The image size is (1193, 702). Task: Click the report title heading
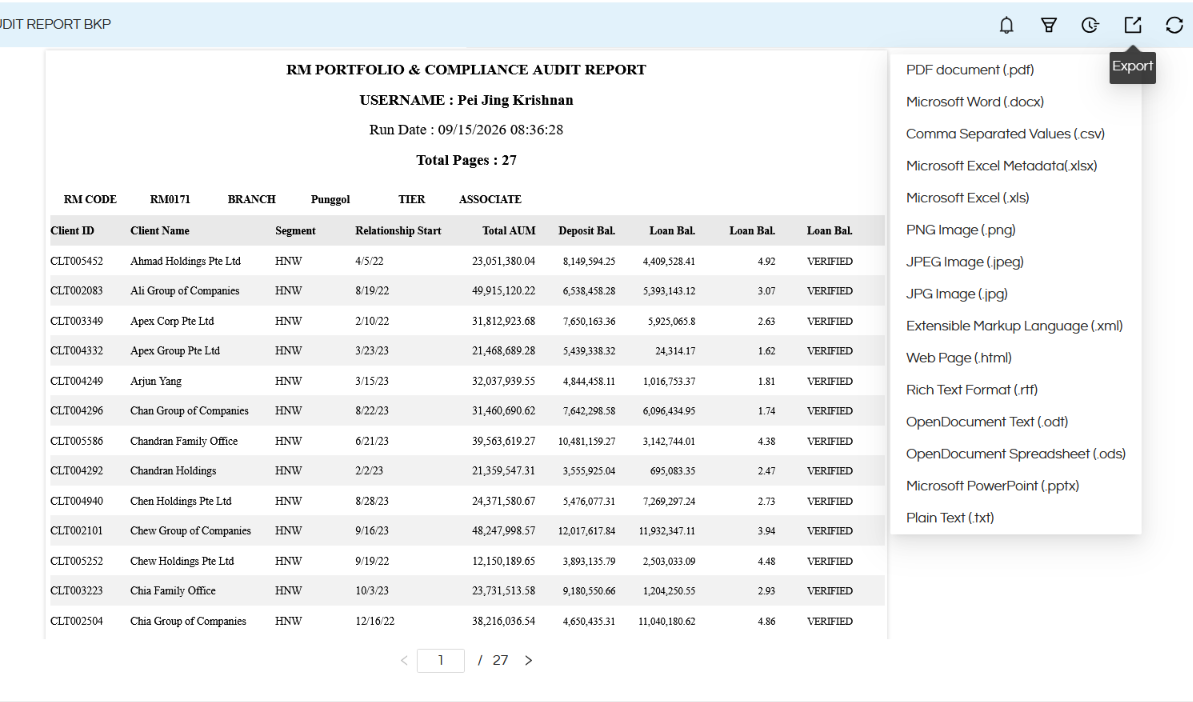466,70
